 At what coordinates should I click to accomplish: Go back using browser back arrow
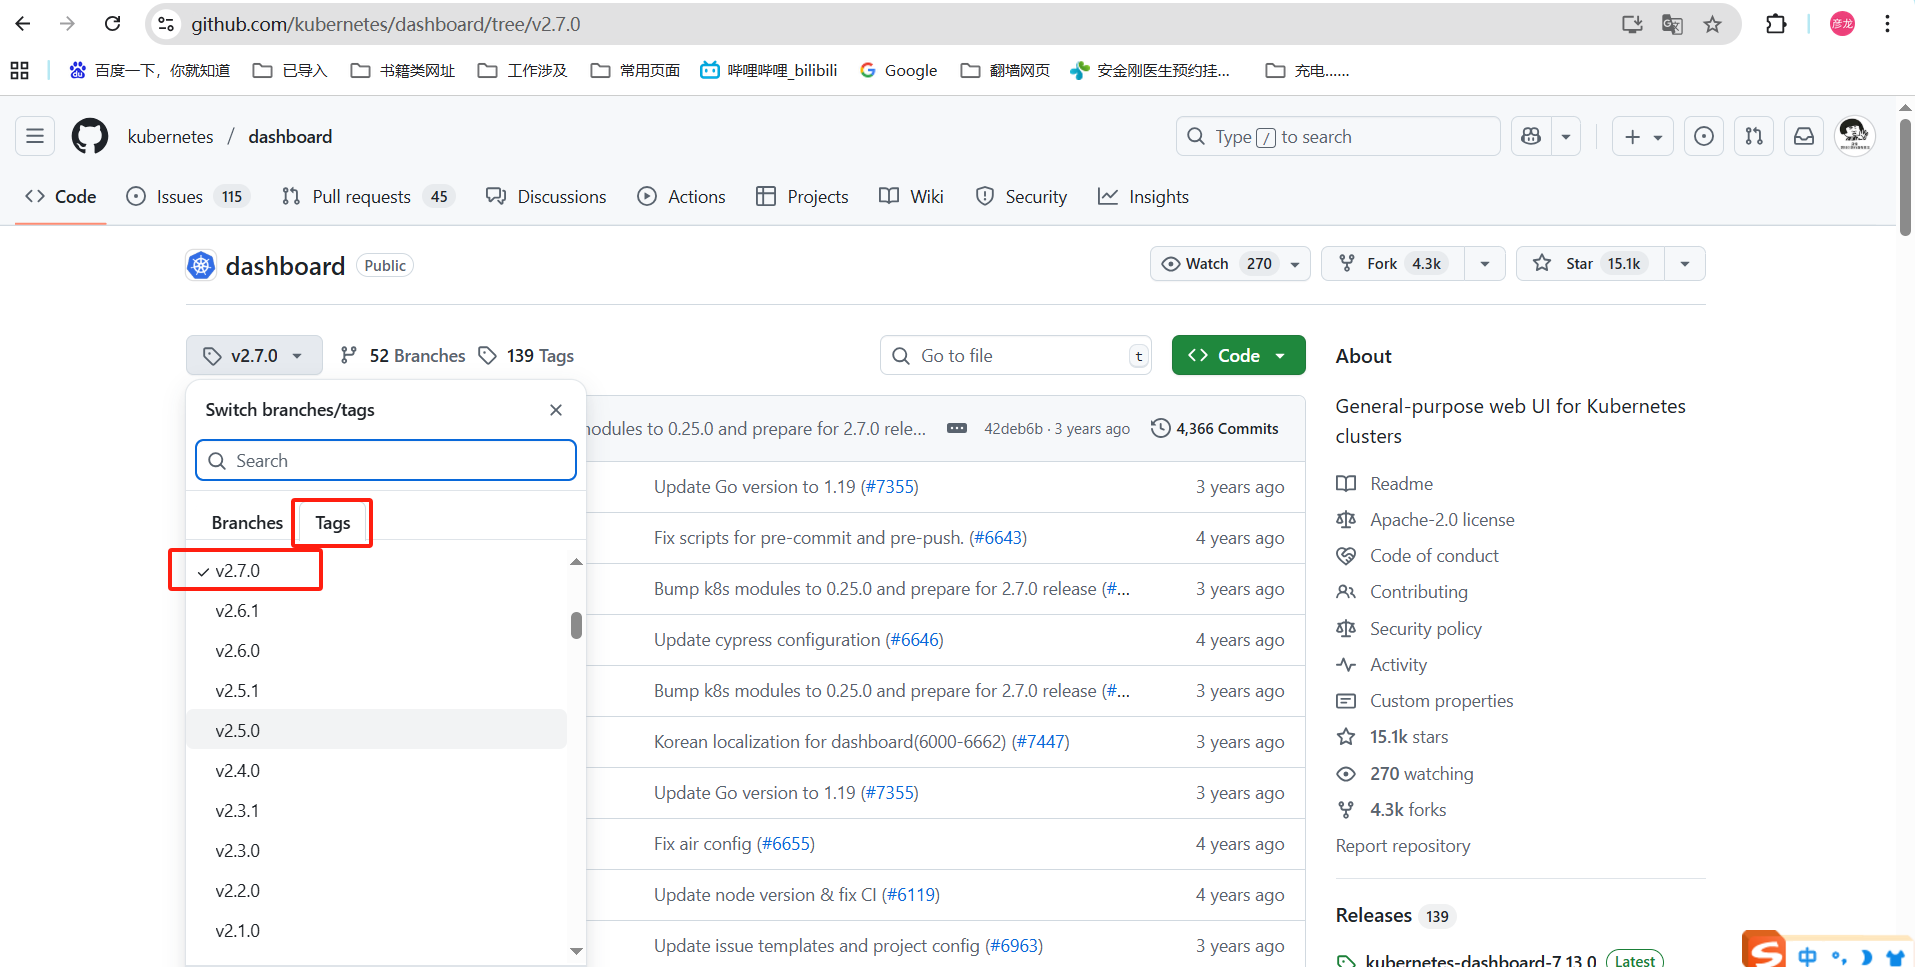23,24
